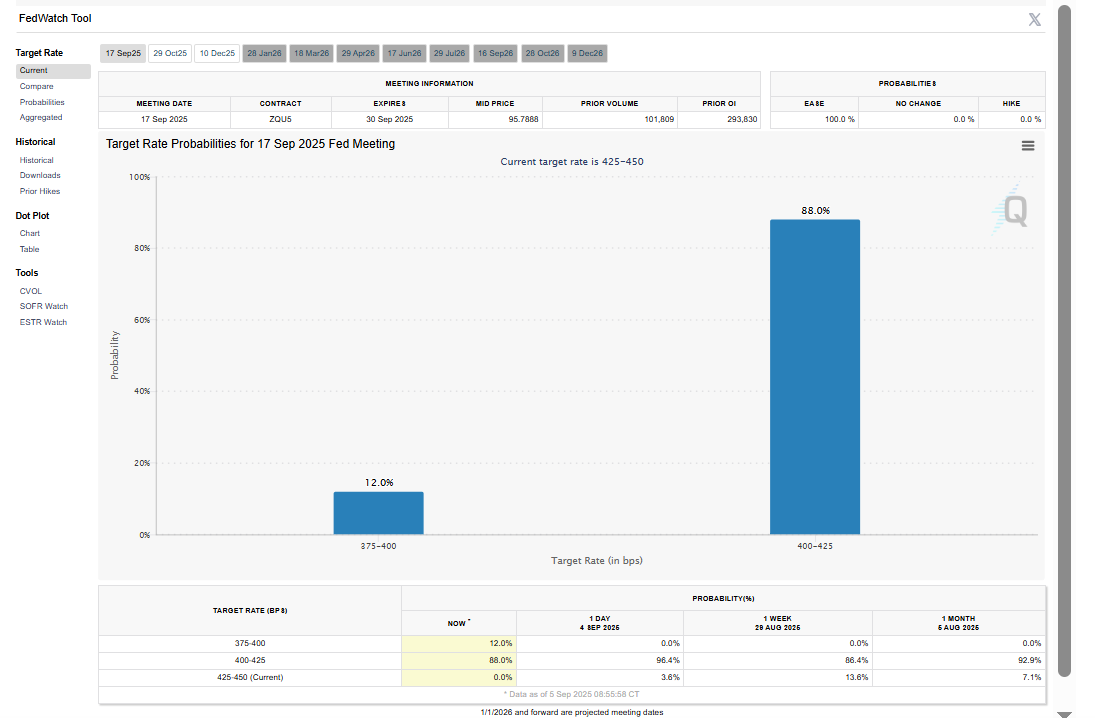Open the Historical Downloads page
The width and height of the screenshot is (1095, 718).
click(x=40, y=176)
